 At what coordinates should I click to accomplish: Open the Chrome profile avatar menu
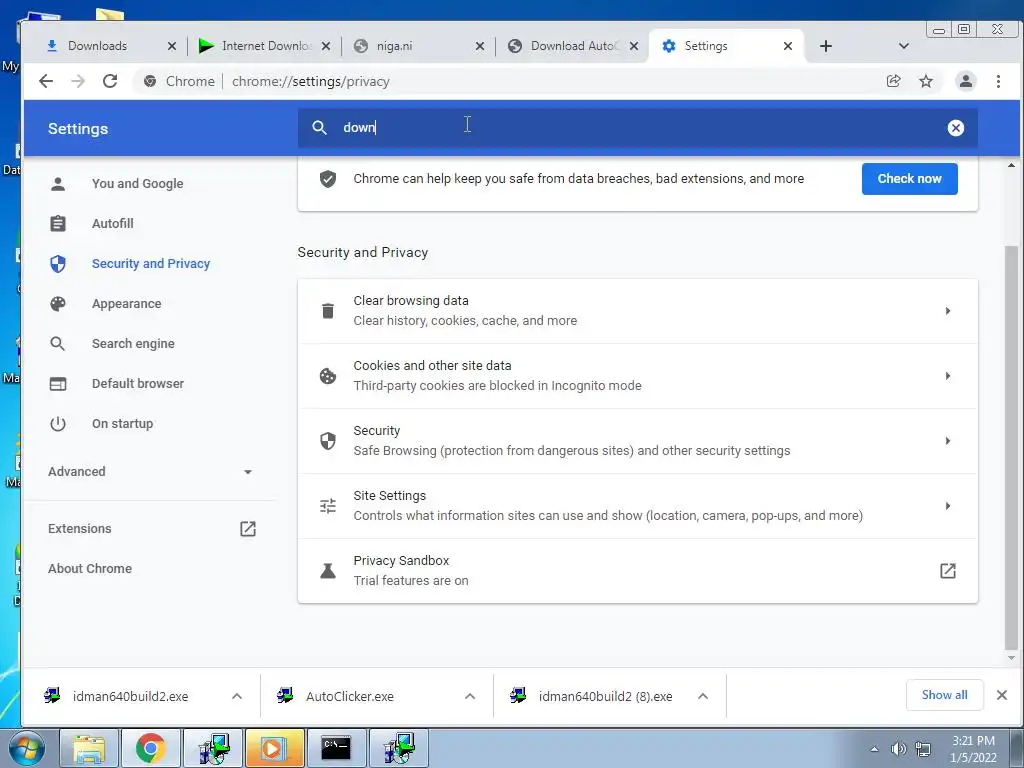point(965,81)
